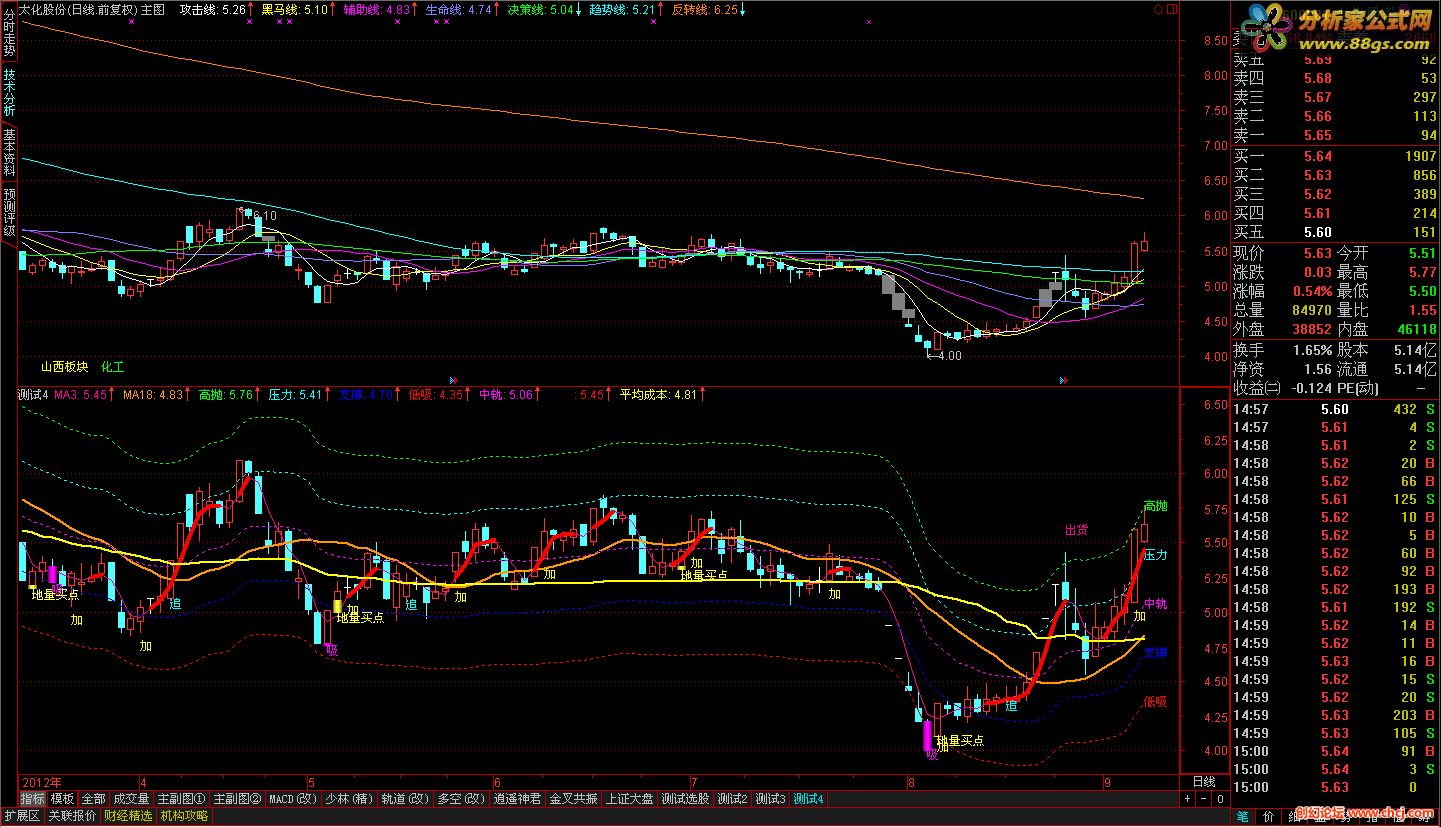This screenshot has width=1441, height=827.
Task: Switch to the 成交量 indicator
Action: [x=130, y=799]
